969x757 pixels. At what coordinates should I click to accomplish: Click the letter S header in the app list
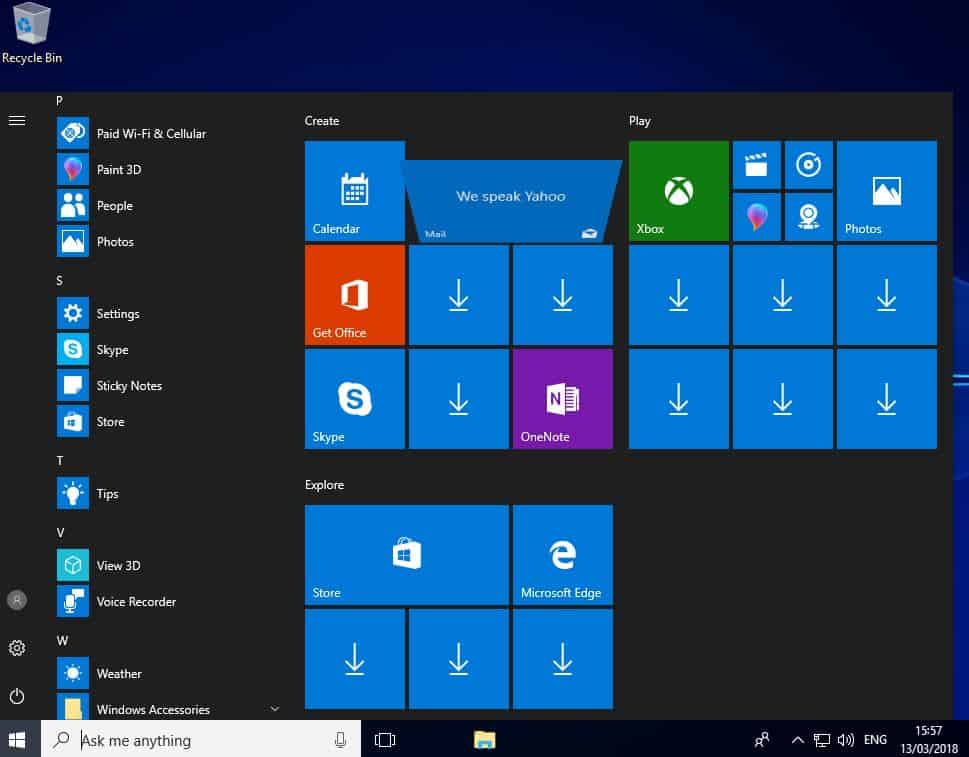coord(59,281)
